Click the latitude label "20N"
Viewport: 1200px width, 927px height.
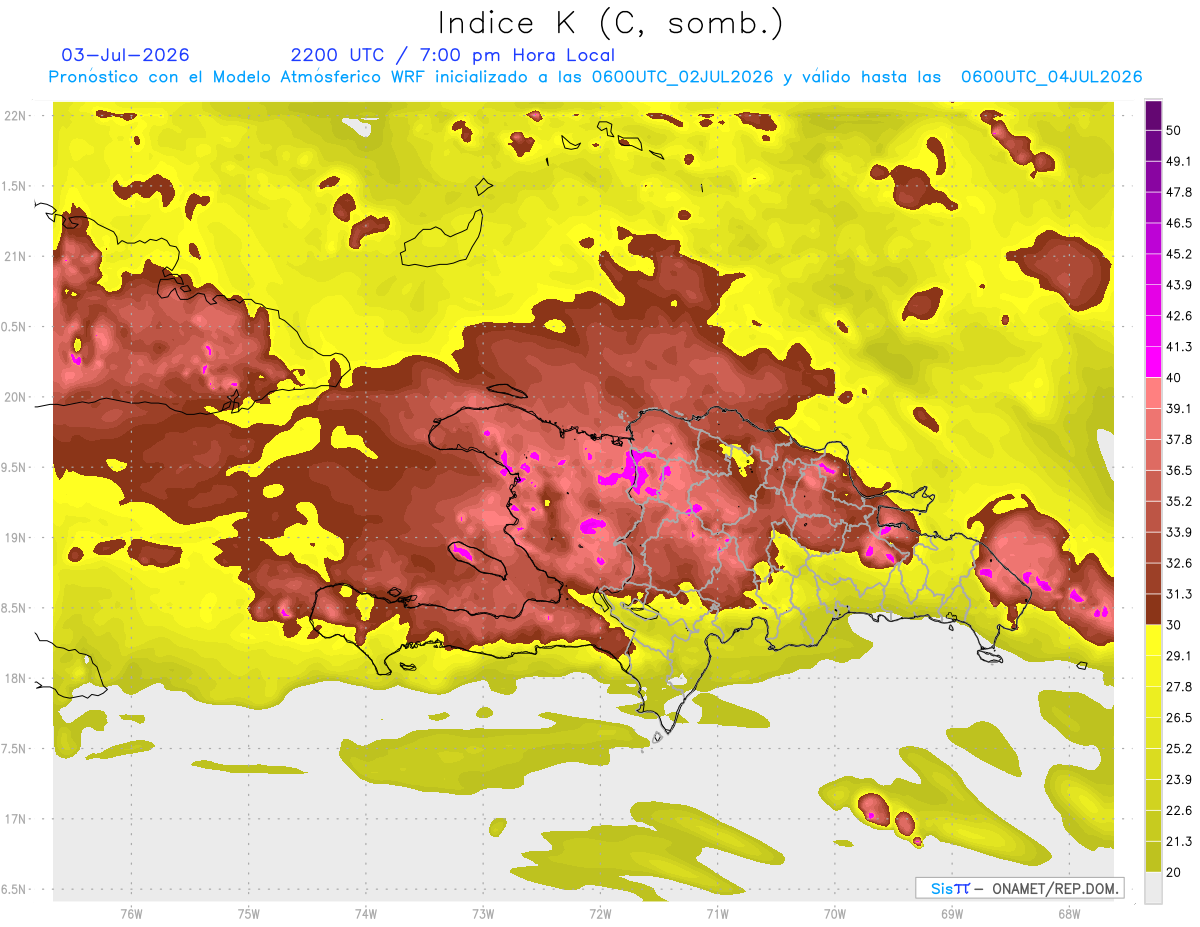click(16, 397)
